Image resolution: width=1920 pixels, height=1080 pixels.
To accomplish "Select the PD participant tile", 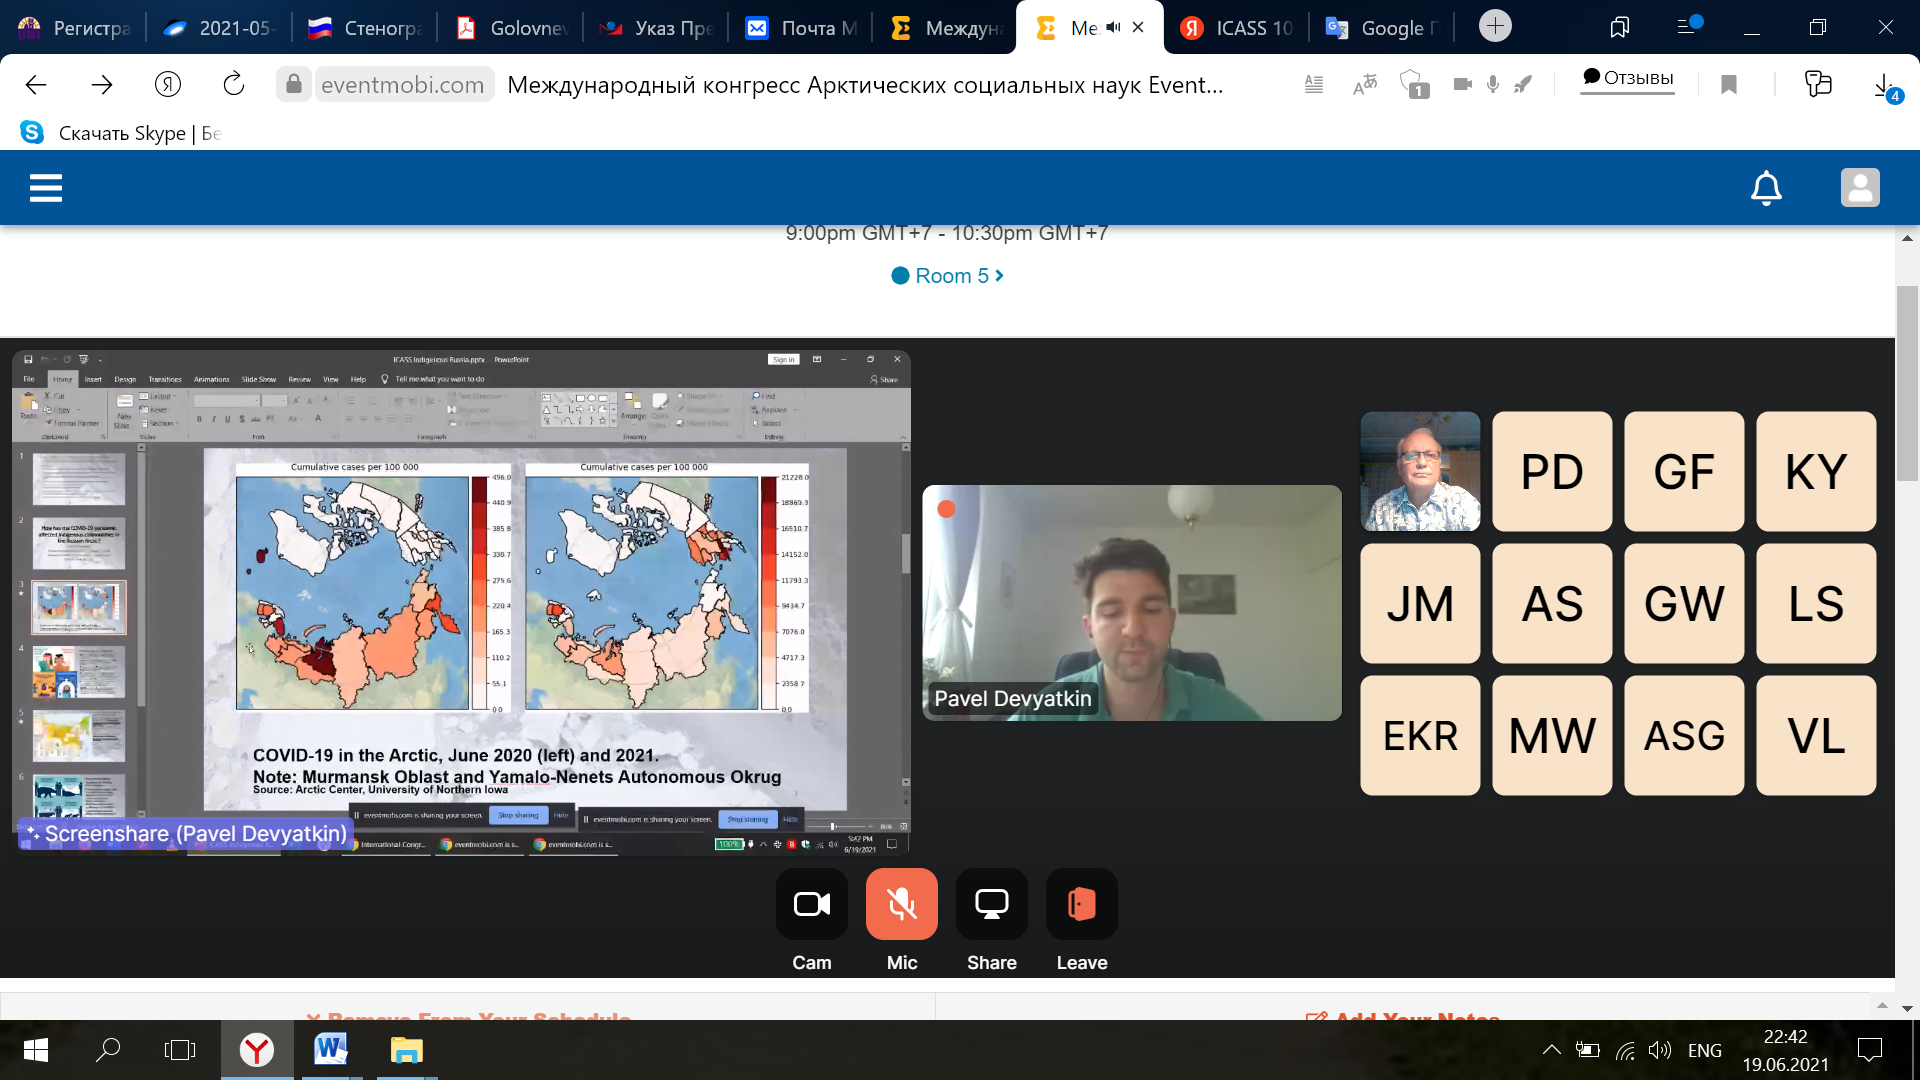I will tap(1552, 471).
